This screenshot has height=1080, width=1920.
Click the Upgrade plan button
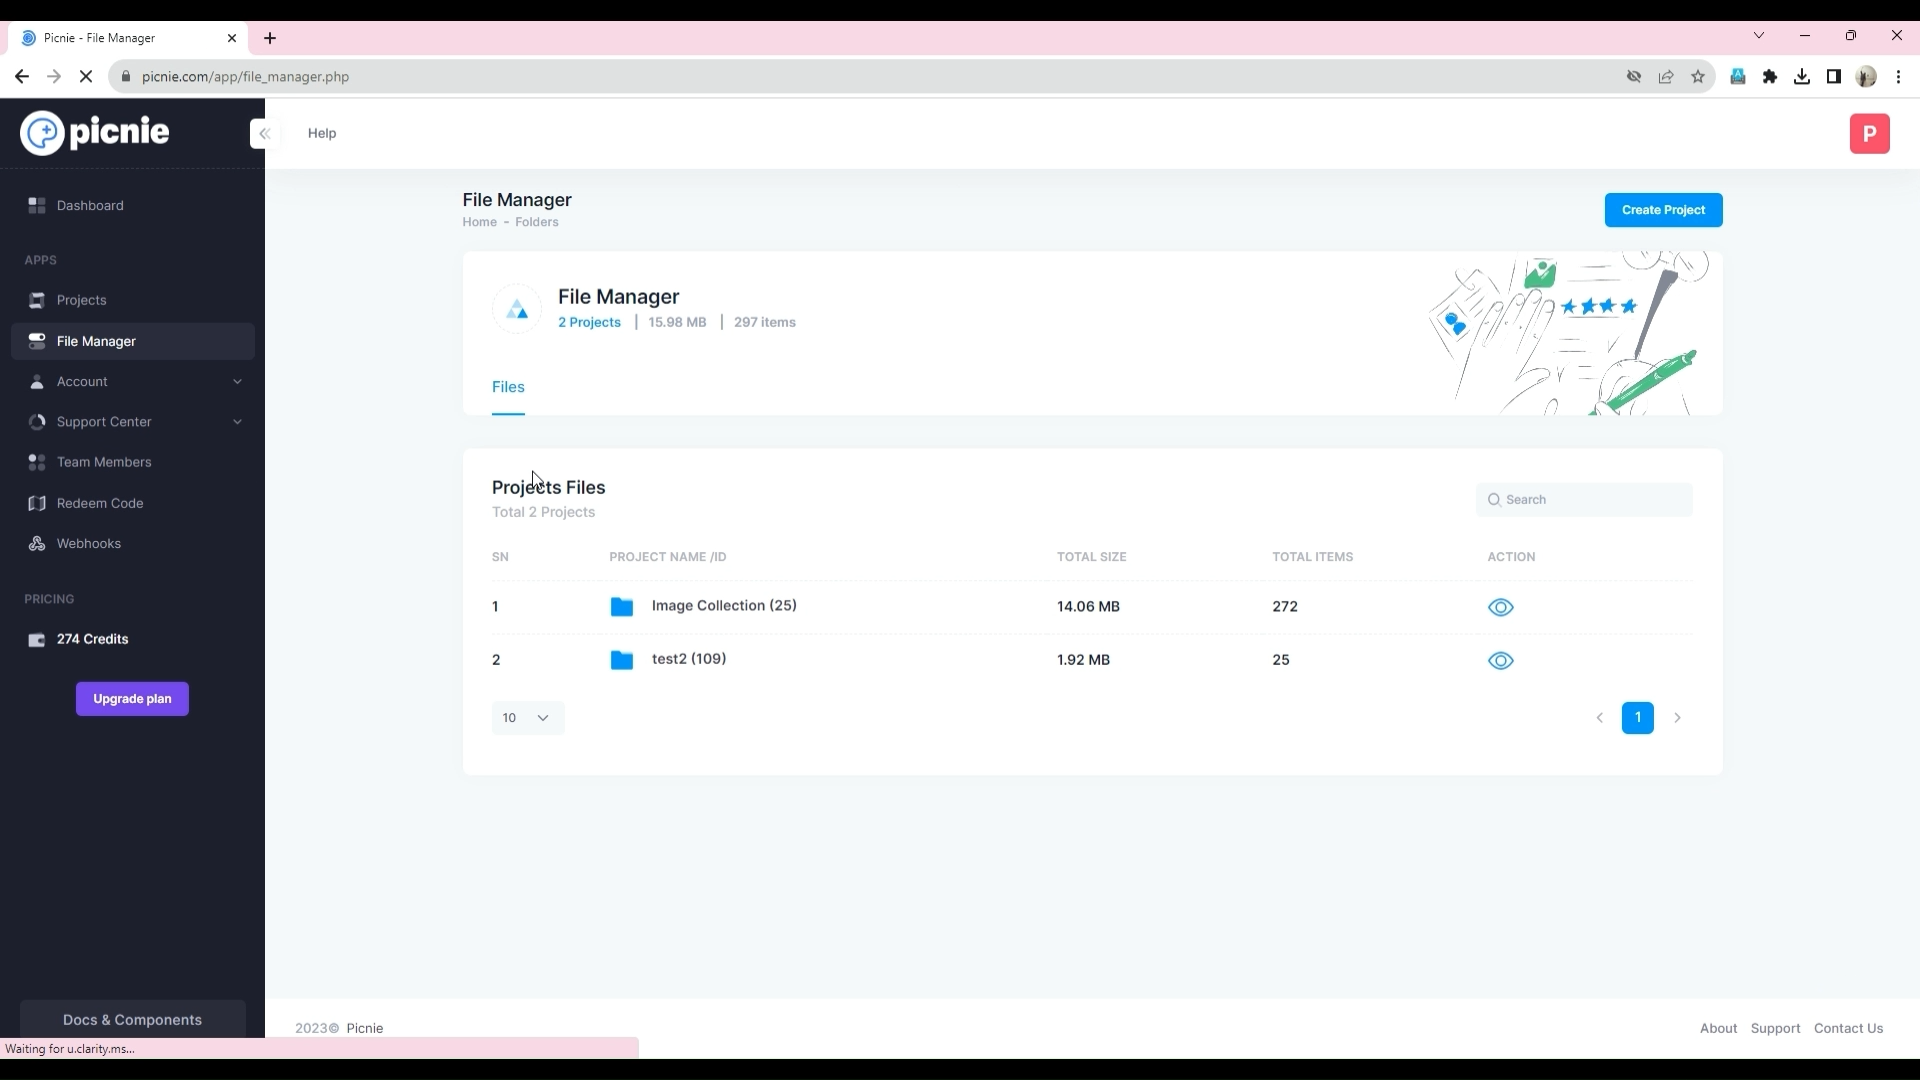(x=132, y=699)
